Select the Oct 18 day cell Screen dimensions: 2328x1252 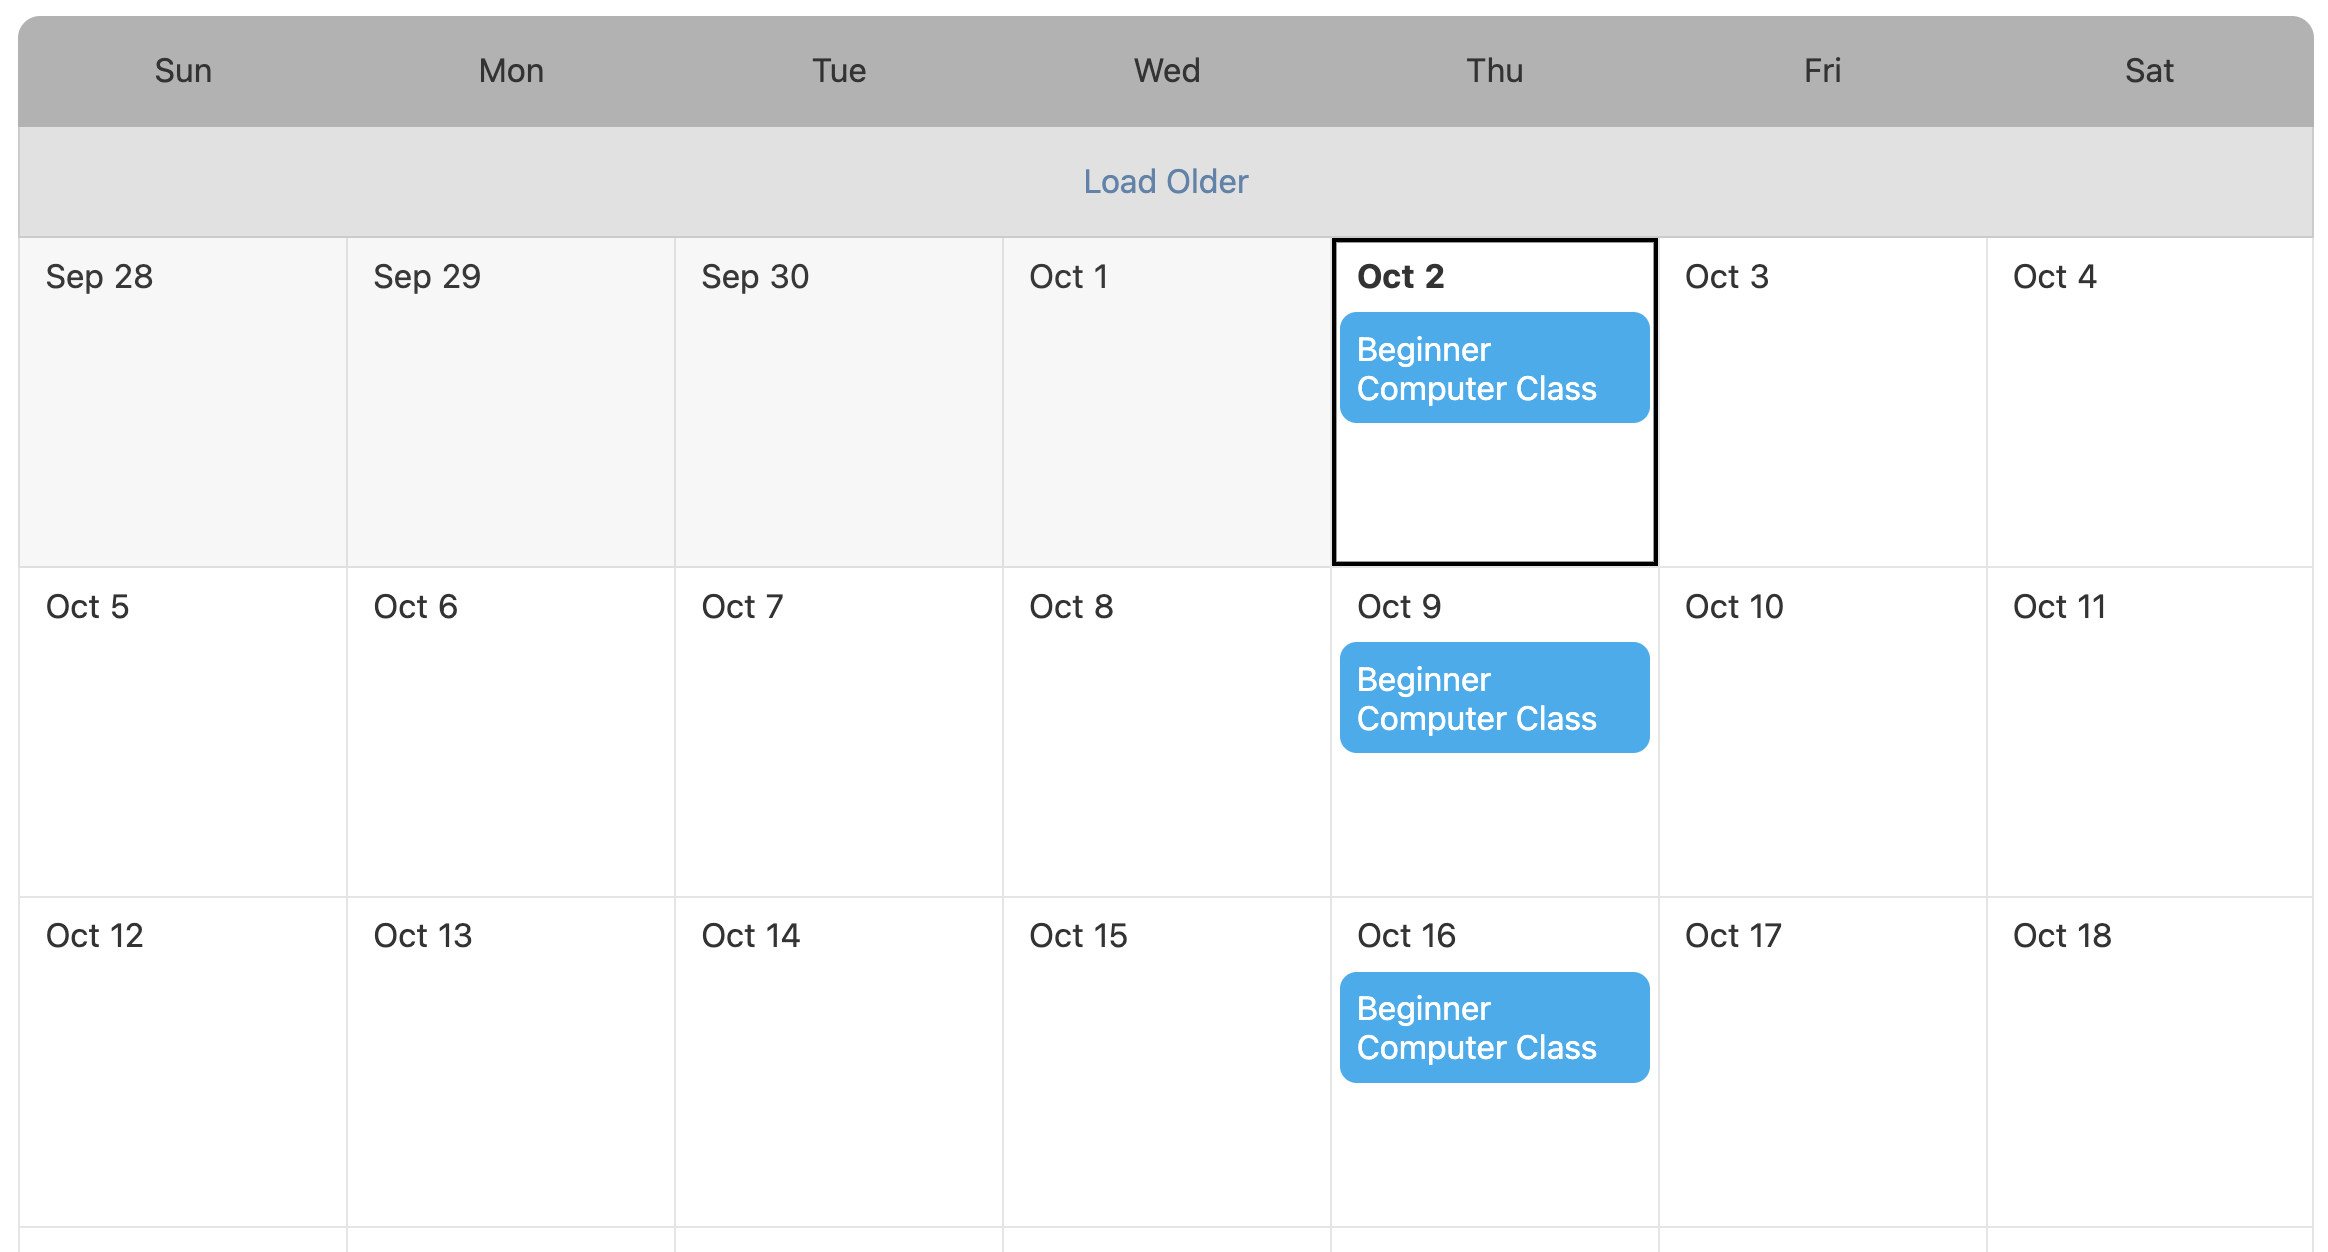point(2150,1080)
